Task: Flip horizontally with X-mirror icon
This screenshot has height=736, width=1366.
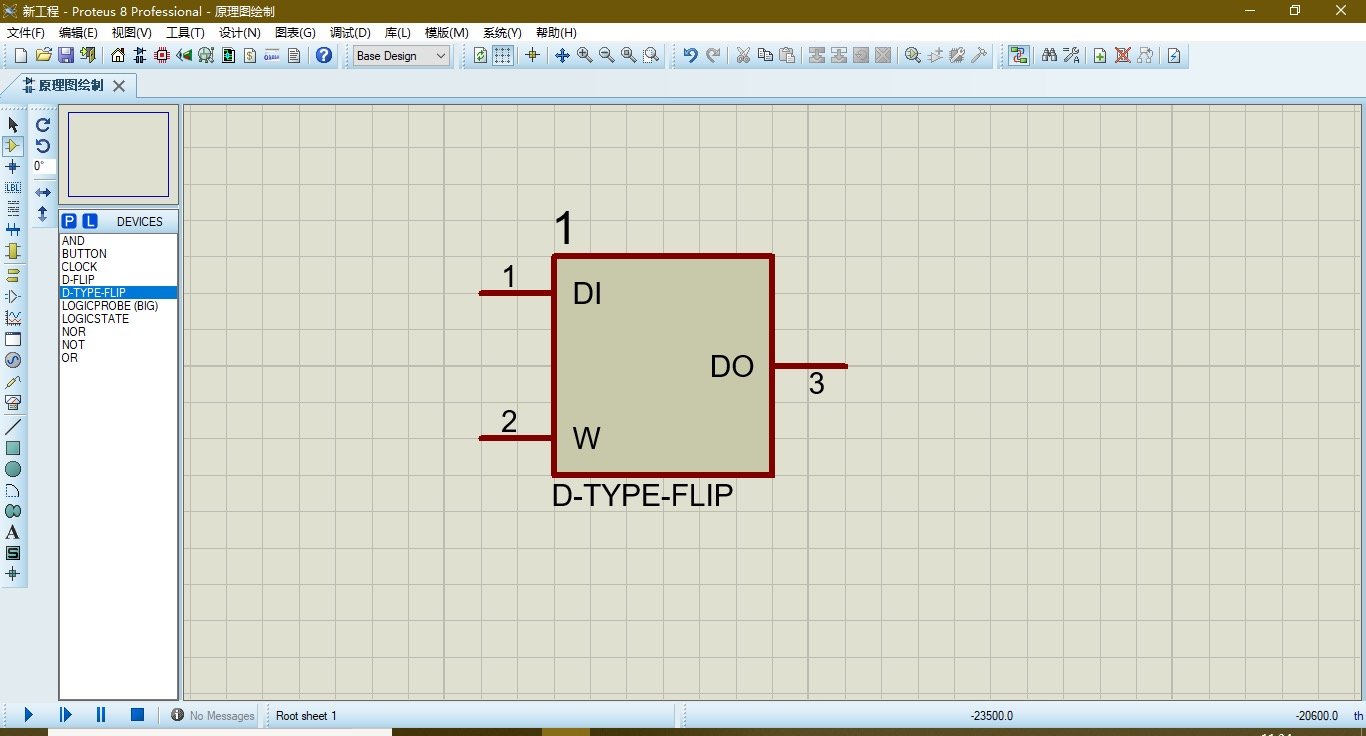Action: click(x=43, y=192)
